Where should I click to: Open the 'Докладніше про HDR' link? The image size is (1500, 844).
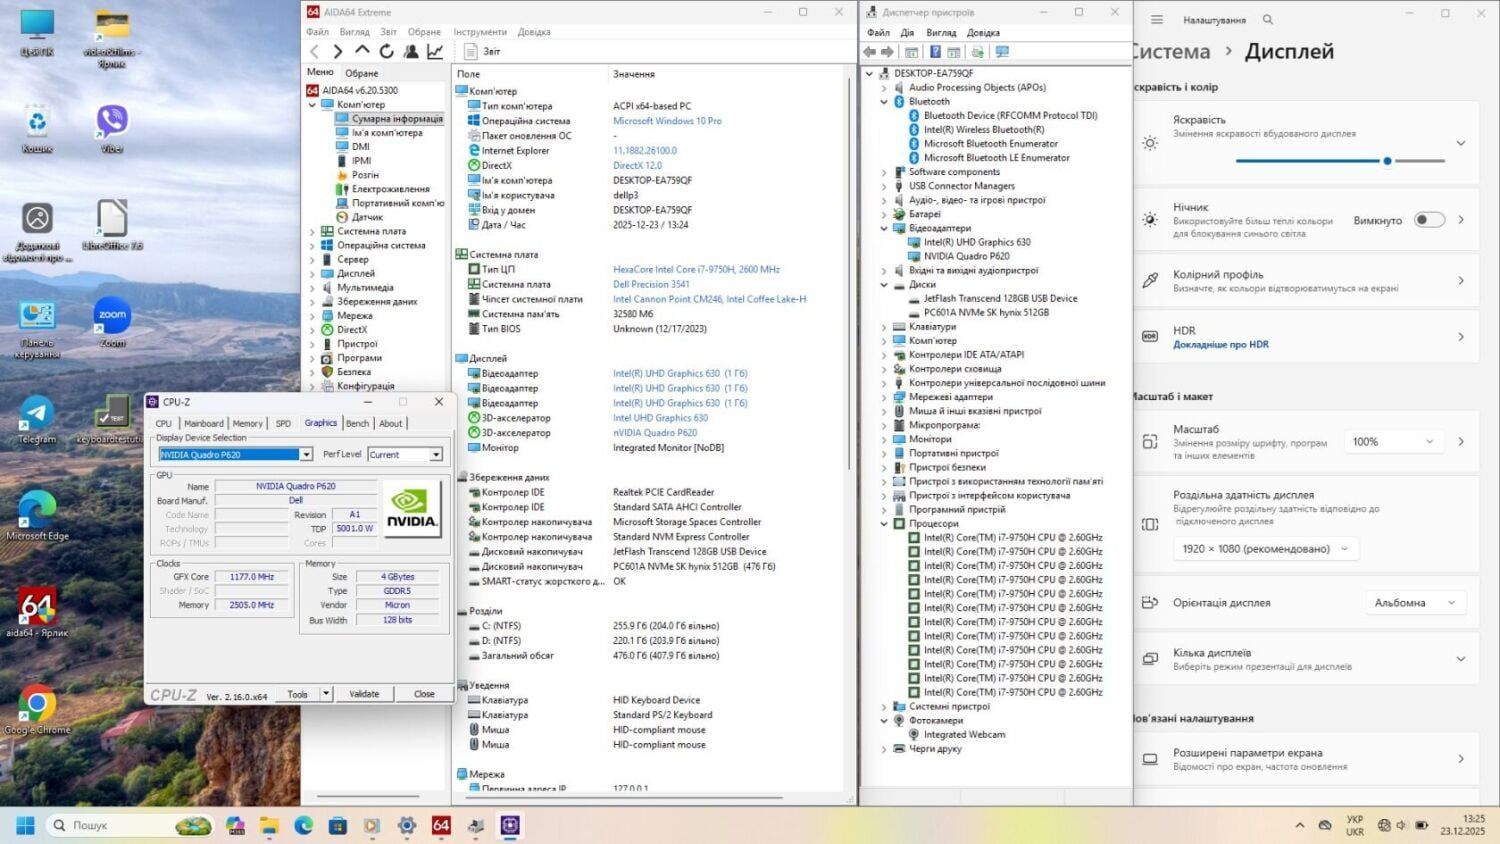(x=1220, y=344)
